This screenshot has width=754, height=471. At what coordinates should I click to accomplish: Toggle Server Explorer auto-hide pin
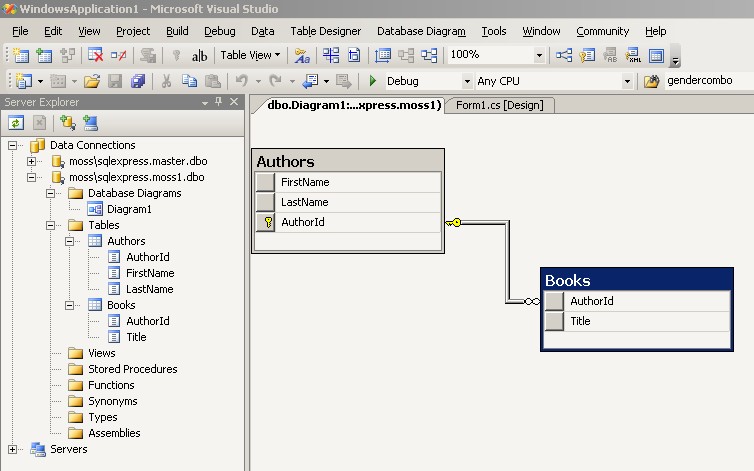pos(219,102)
